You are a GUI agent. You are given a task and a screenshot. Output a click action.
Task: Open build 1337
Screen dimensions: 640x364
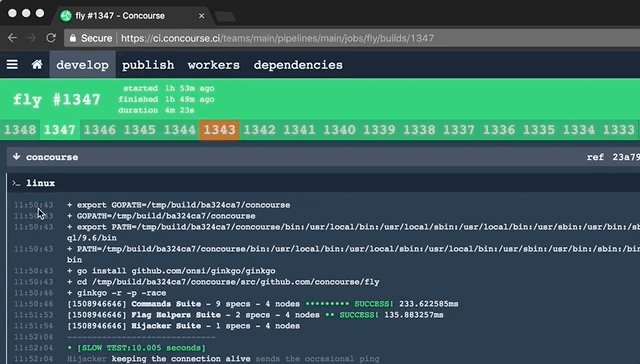pyautogui.click(x=459, y=130)
